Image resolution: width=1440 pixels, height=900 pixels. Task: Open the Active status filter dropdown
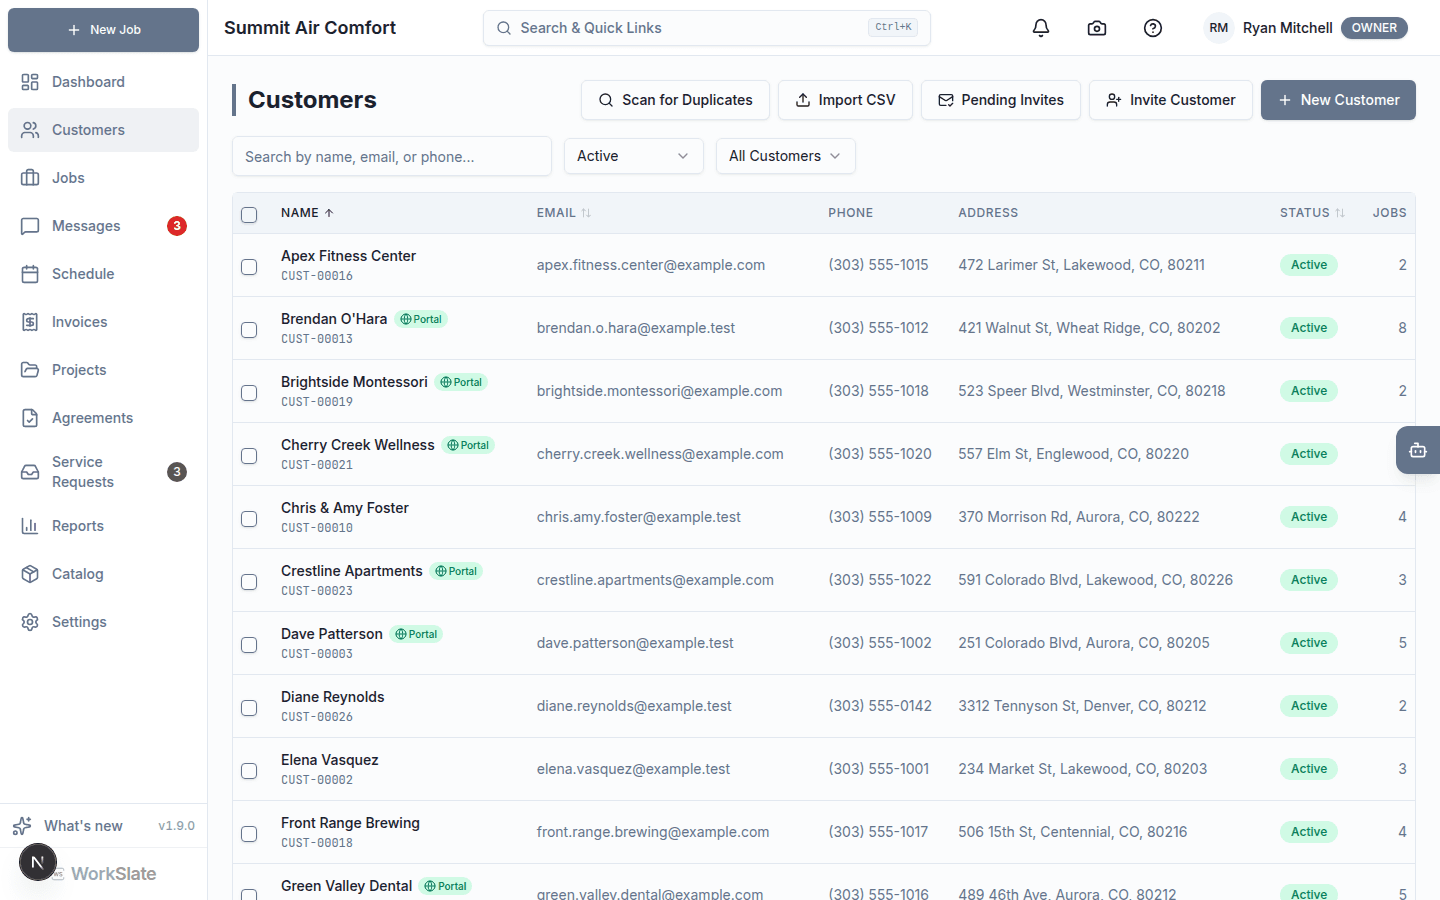coord(634,156)
